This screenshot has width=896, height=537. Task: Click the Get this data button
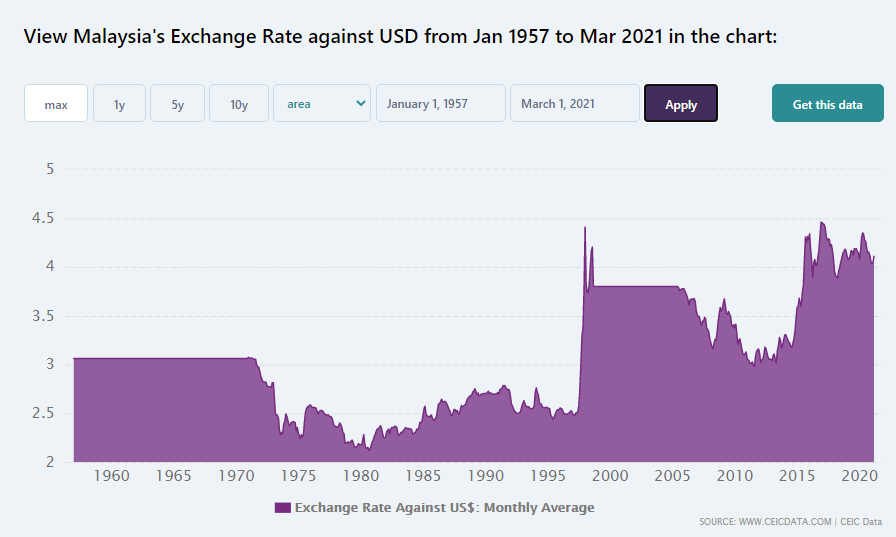tap(827, 103)
